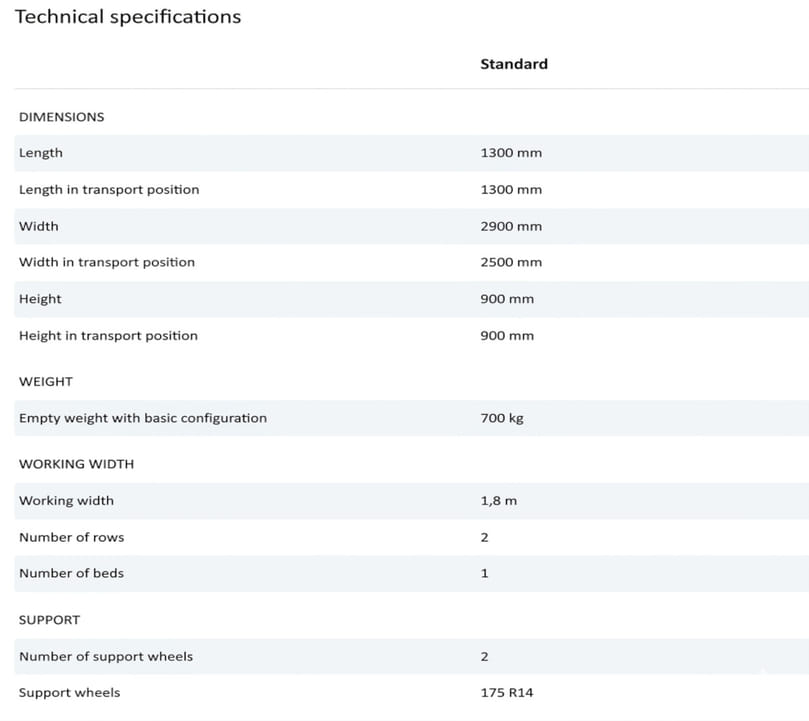Click the Width in transport position label
Screen dimensions: 809x721
pos(107,262)
